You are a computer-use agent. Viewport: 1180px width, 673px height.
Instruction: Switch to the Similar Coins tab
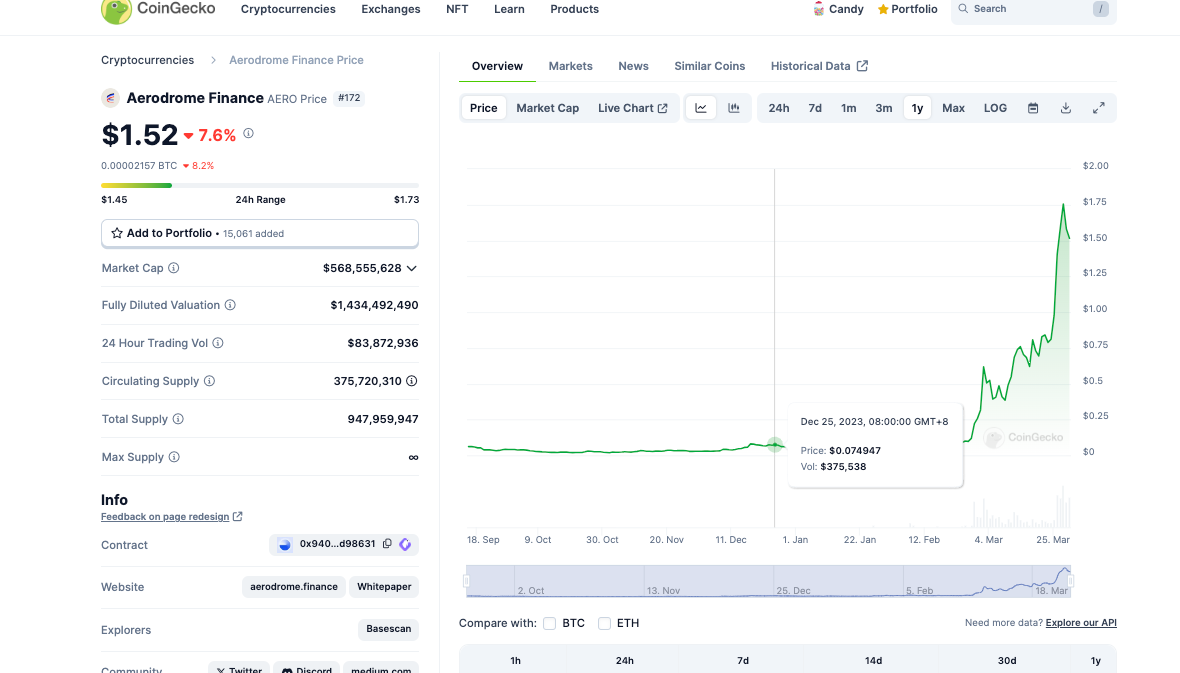point(710,66)
